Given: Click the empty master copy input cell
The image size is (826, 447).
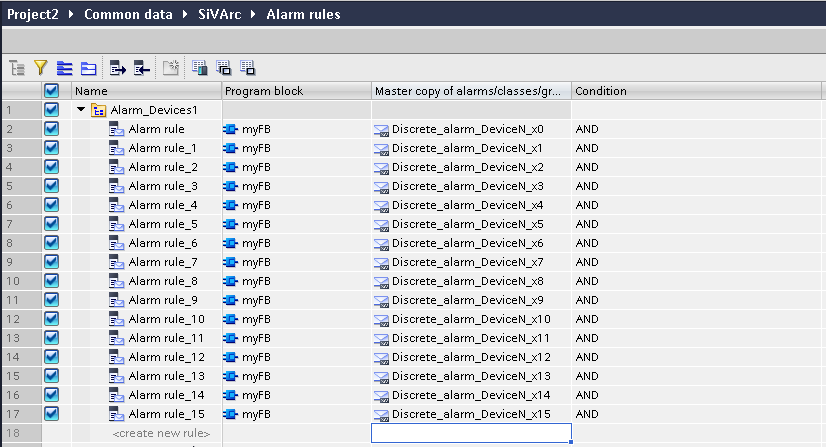Looking at the screenshot, I should coord(471,433).
